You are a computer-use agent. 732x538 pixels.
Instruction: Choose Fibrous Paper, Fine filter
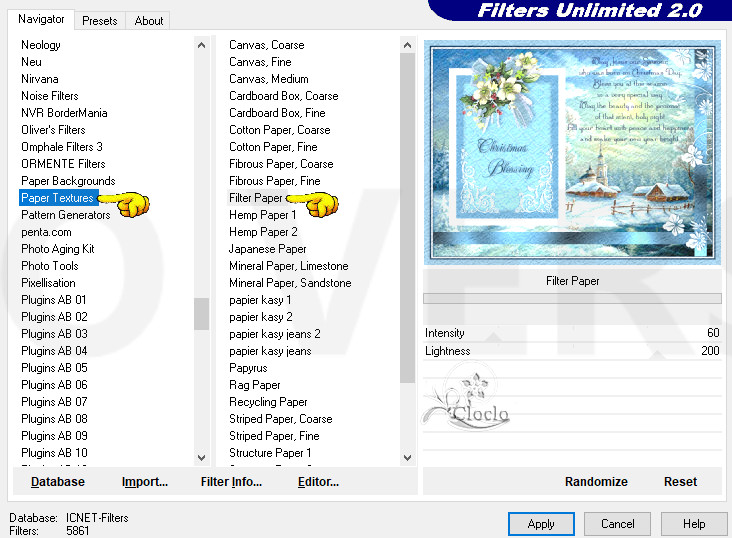point(274,181)
